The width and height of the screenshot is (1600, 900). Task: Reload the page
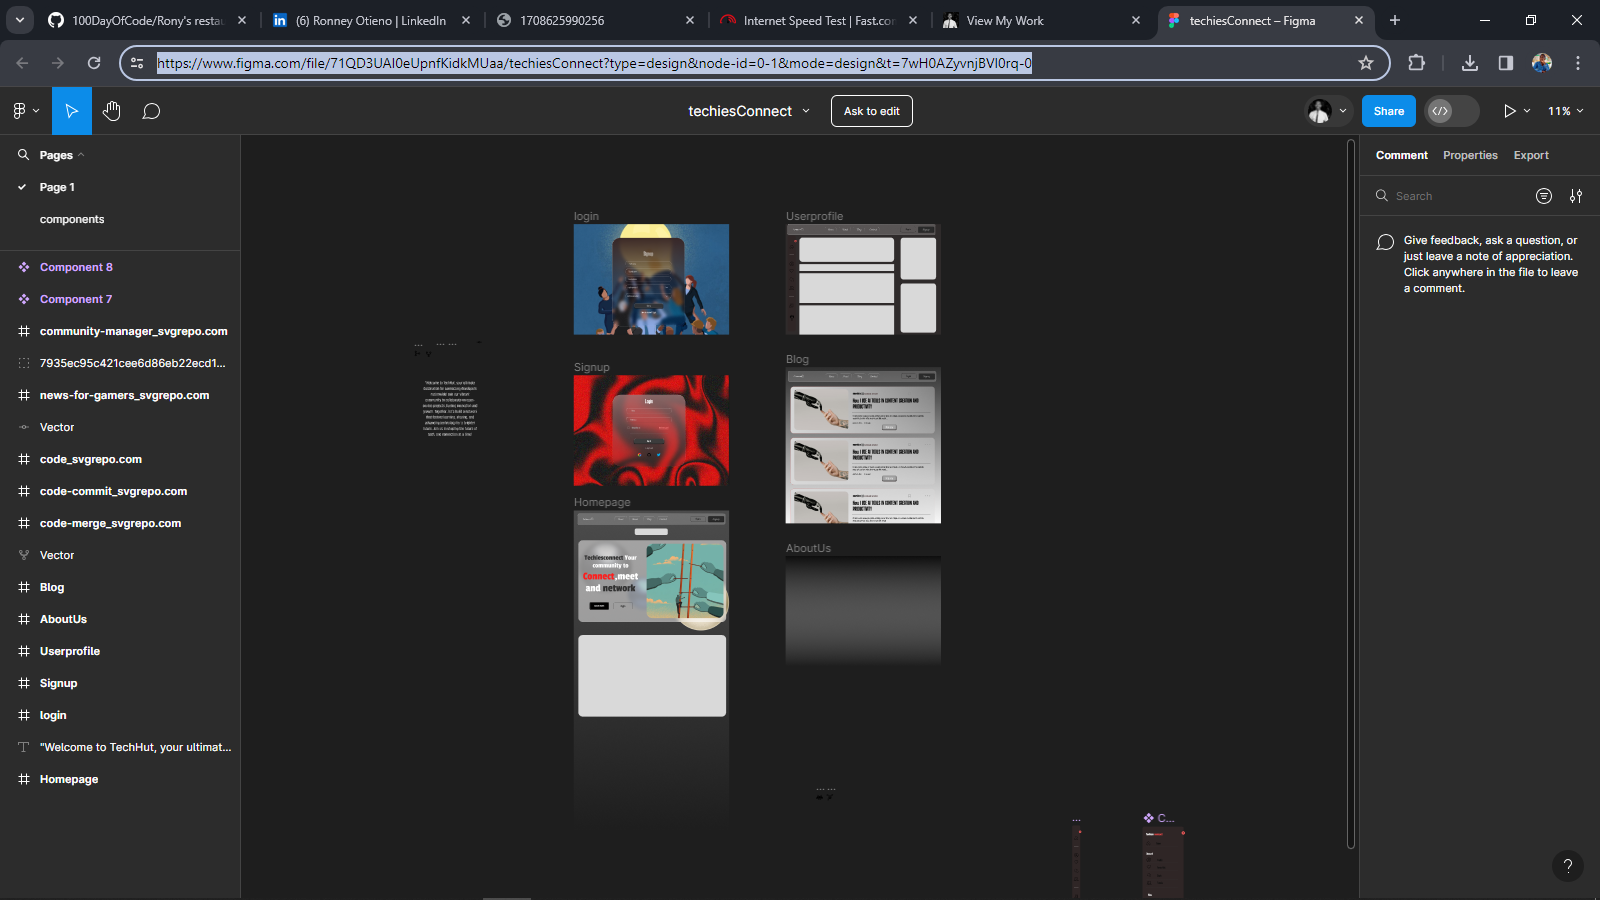tap(94, 63)
